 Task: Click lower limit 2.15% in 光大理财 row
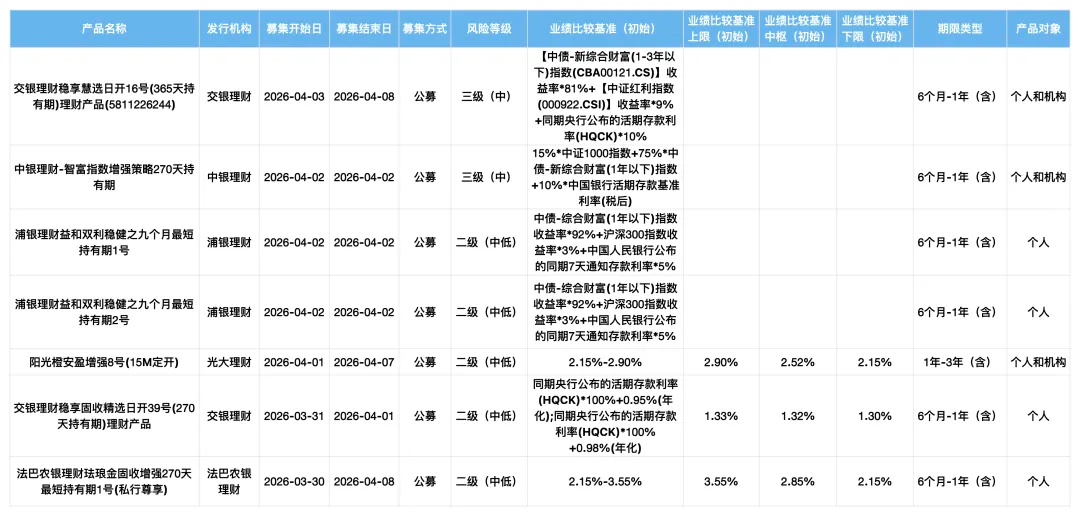tap(875, 362)
